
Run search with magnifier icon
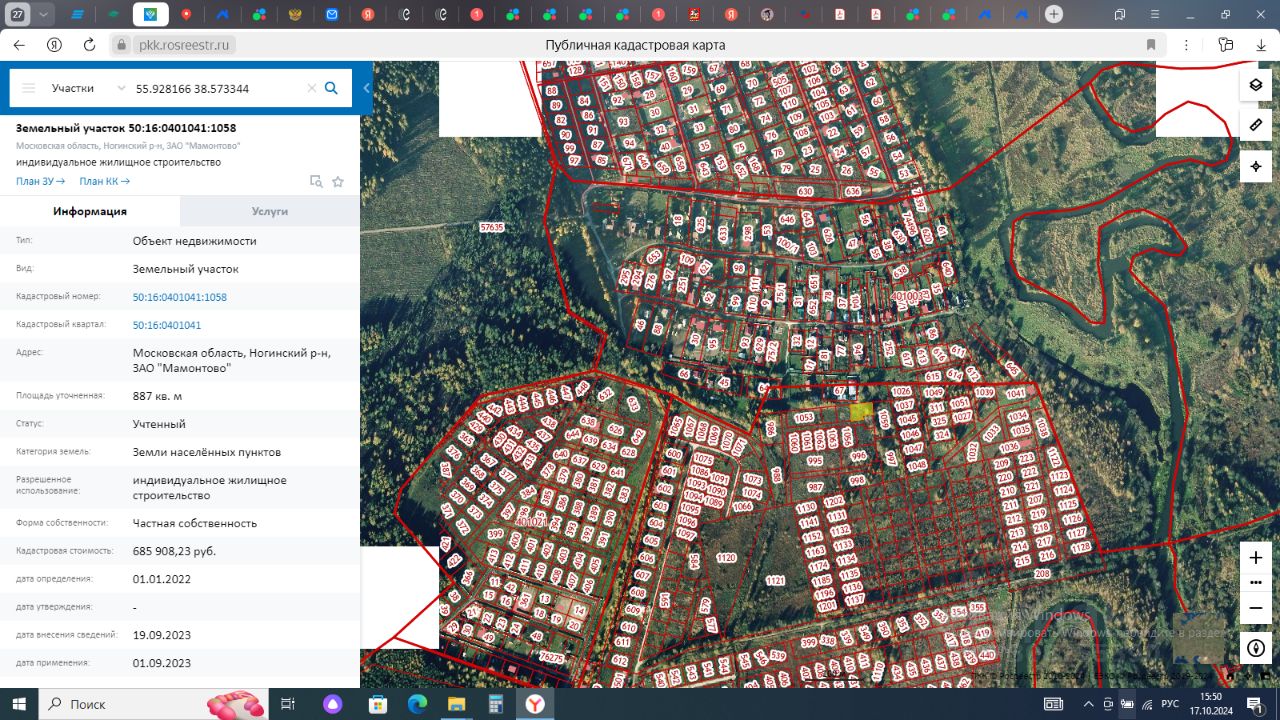pyautogui.click(x=331, y=88)
